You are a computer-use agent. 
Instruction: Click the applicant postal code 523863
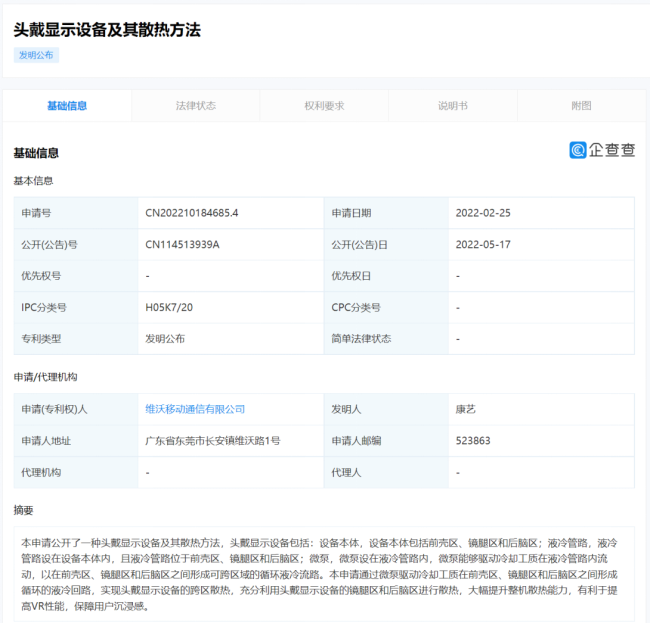click(x=473, y=440)
